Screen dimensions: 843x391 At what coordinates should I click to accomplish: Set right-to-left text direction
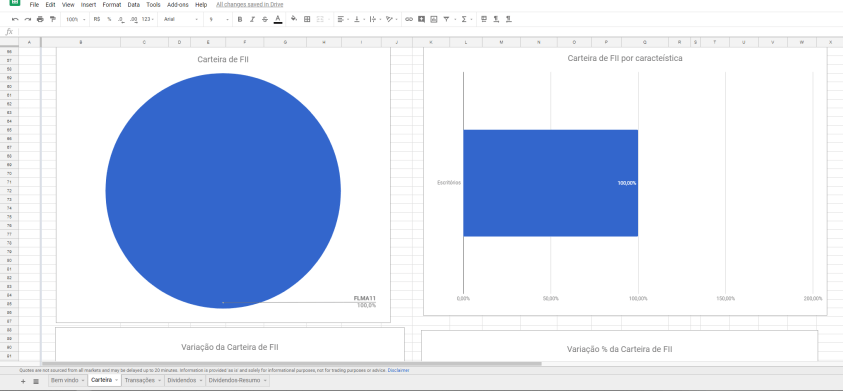[x=509, y=19]
